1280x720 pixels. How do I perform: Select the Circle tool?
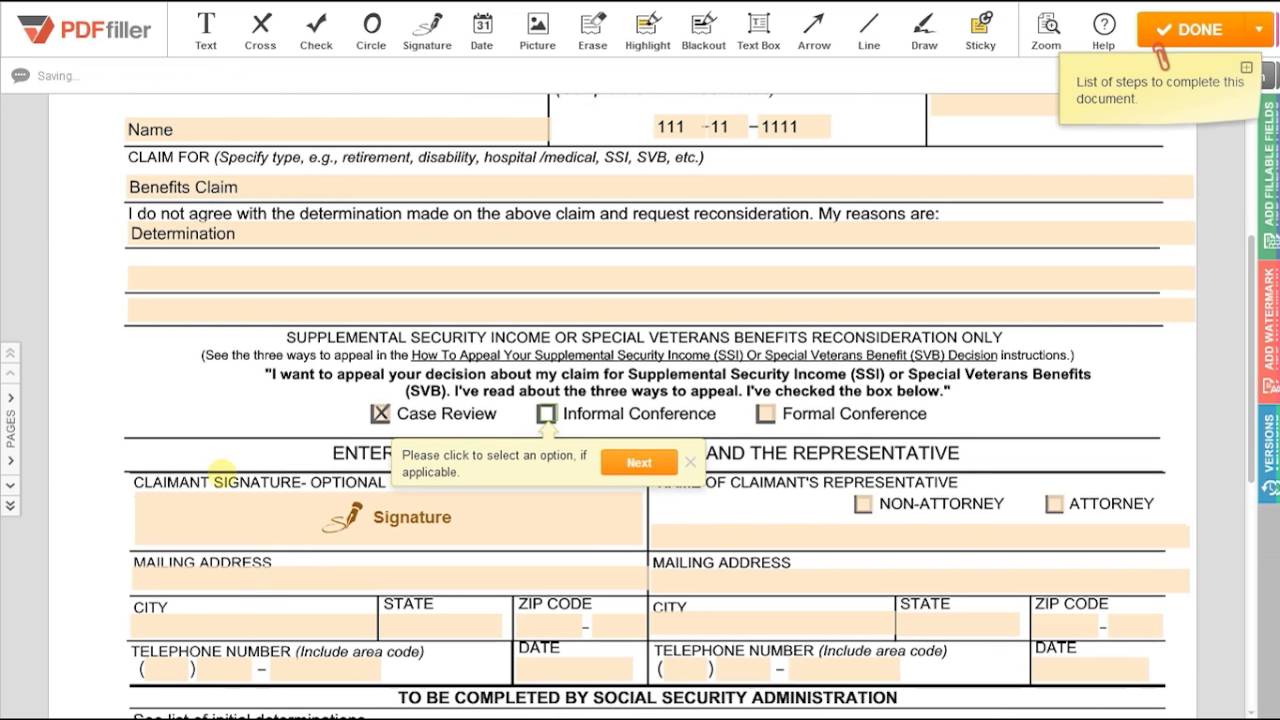pos(371,30)
